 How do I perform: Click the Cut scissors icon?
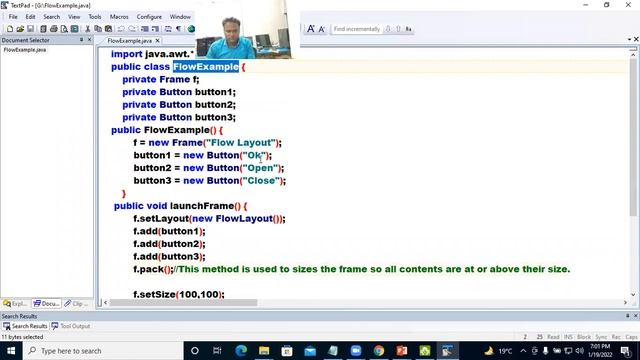tap(87, 29)
